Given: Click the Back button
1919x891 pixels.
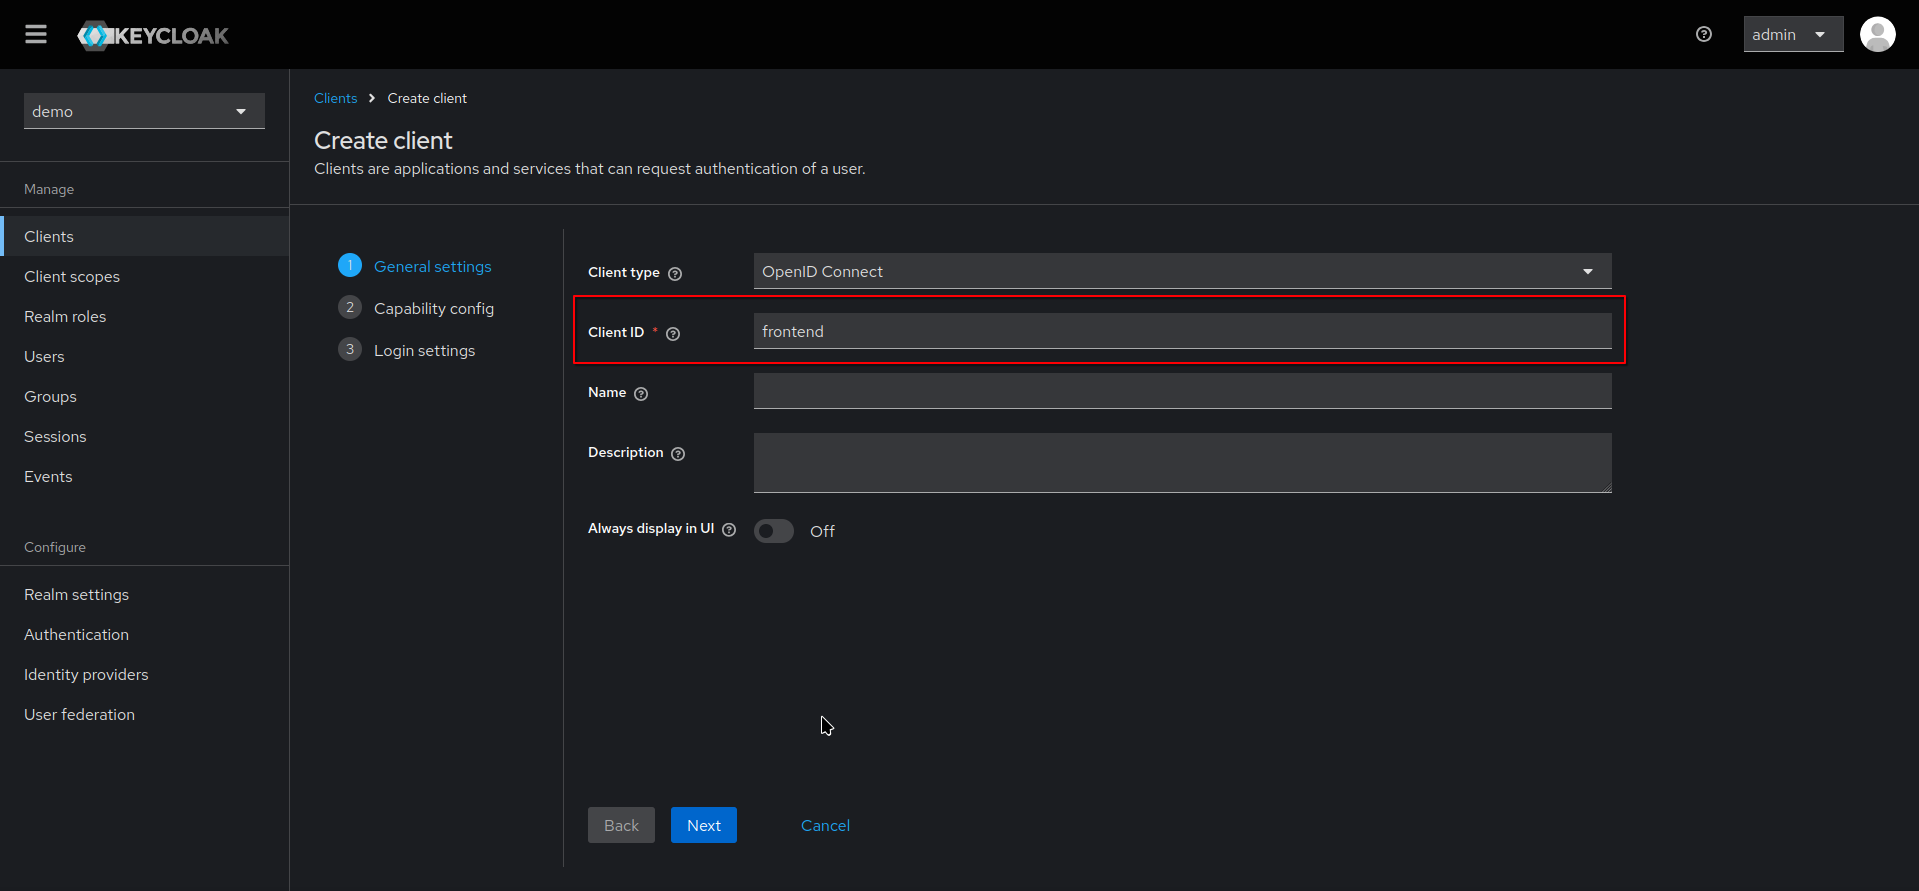Looking at the screenshot, I should [621, 825].
